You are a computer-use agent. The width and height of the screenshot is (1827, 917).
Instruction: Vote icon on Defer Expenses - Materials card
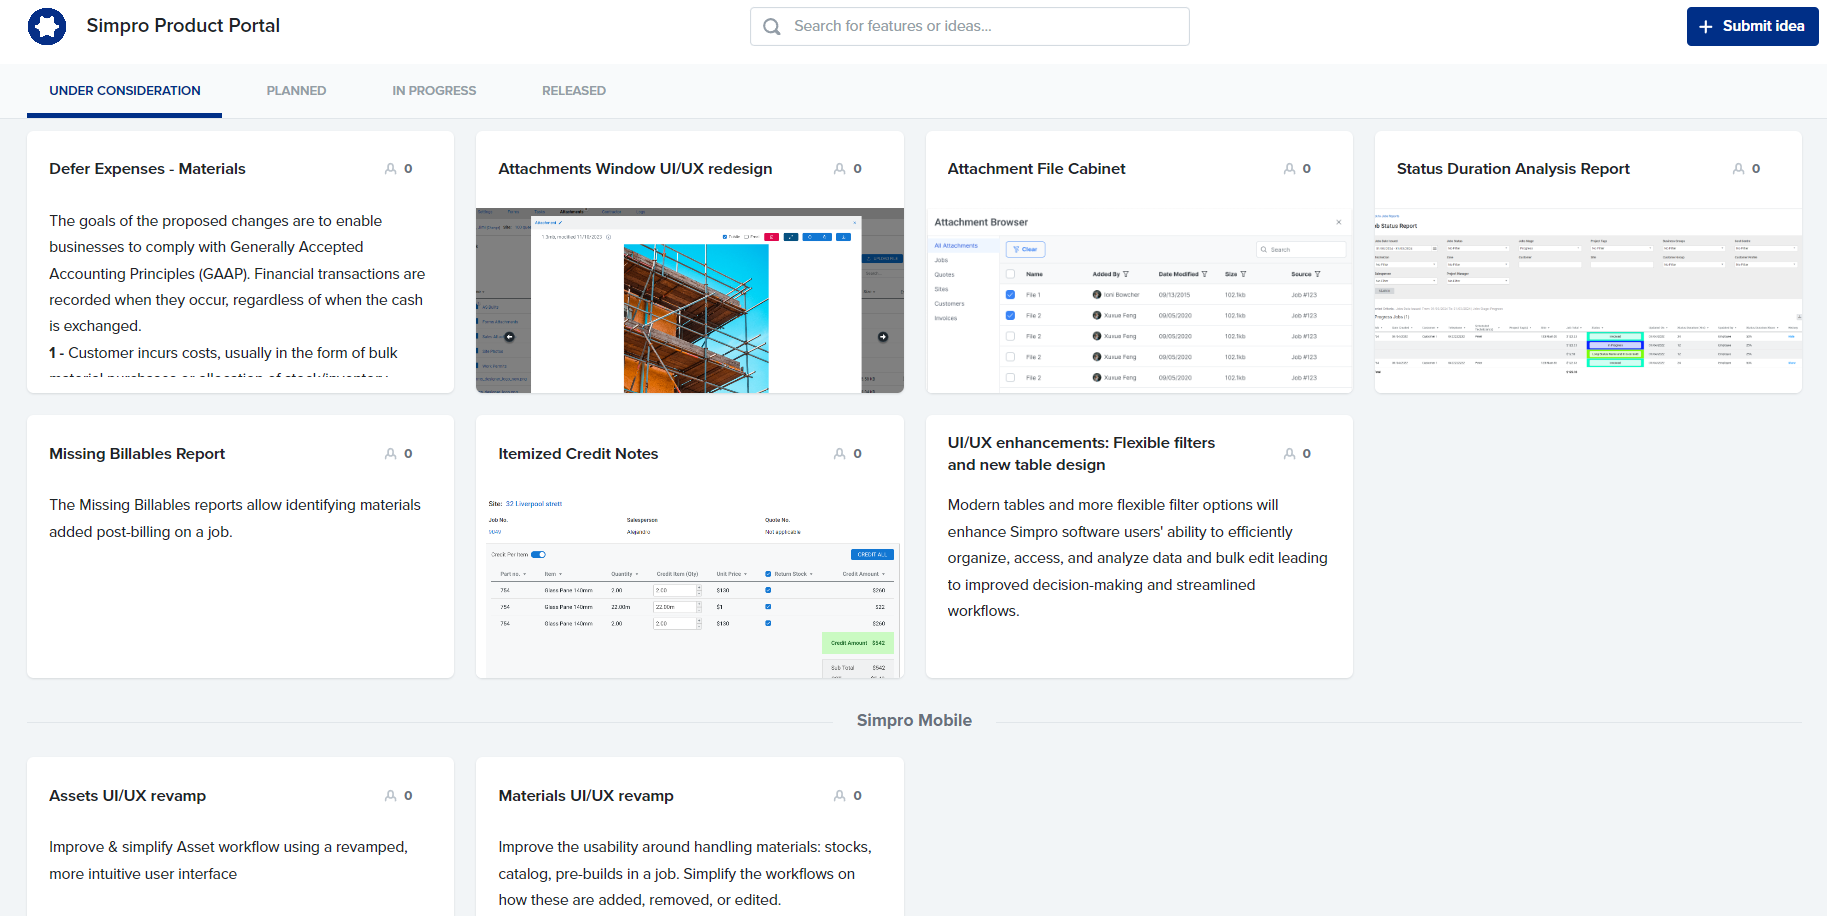coord(391,169)
